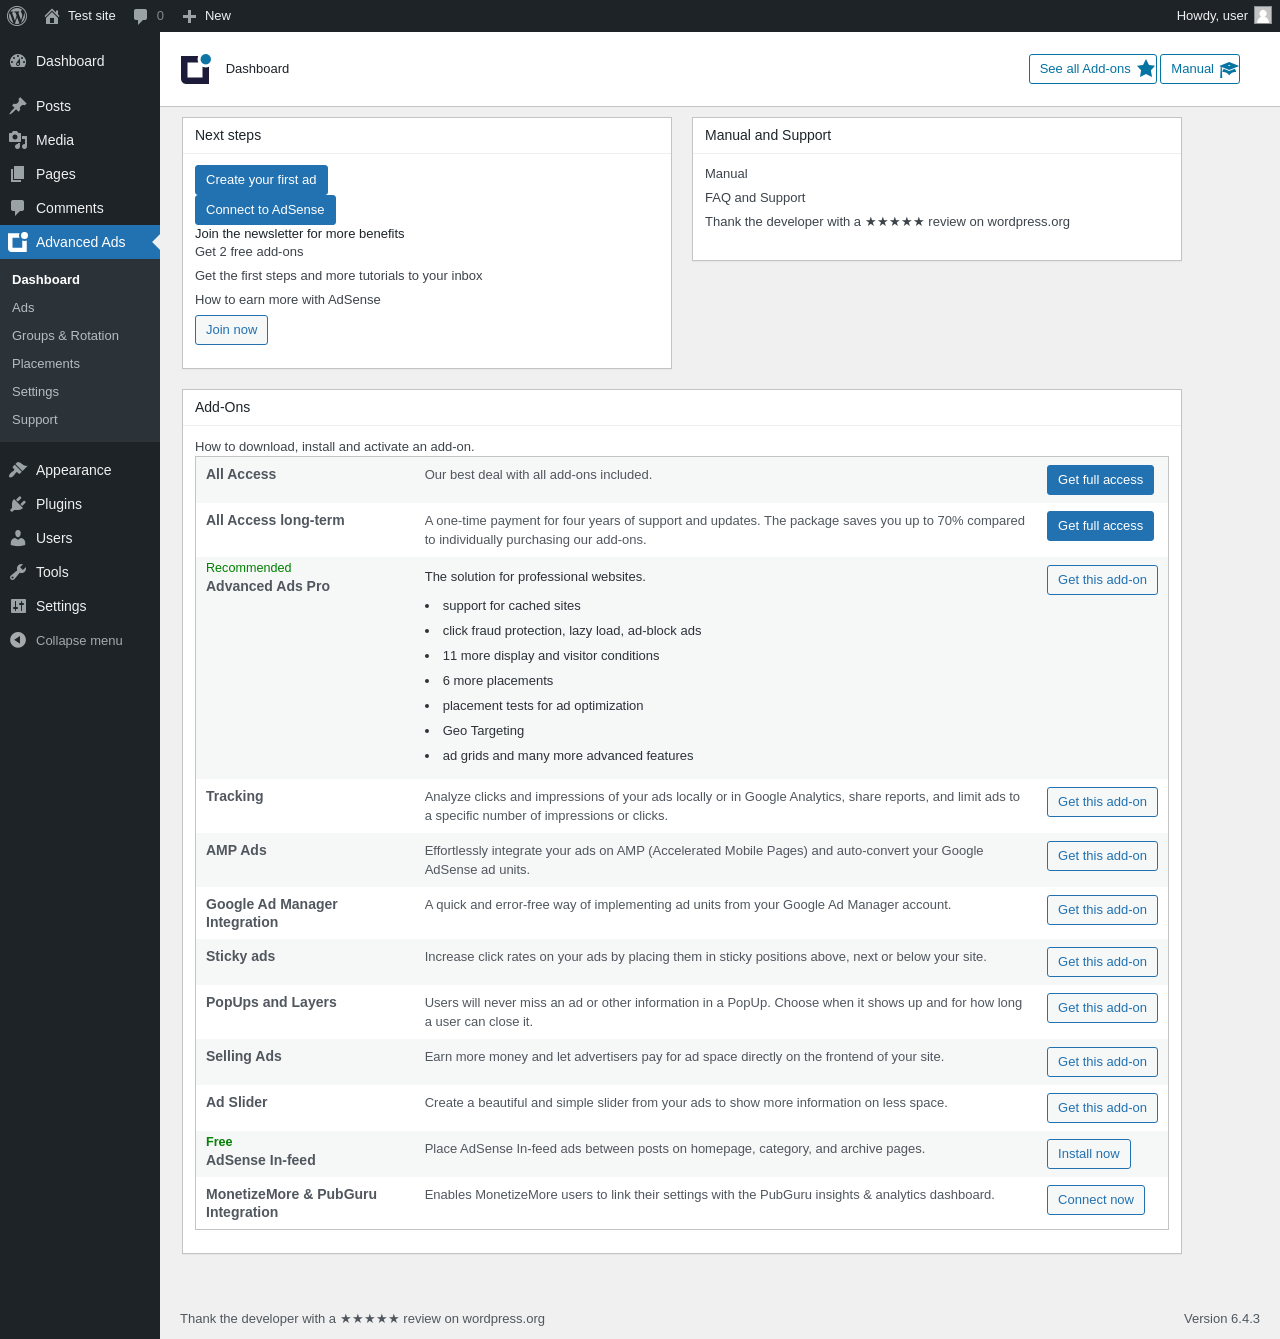
Task: Open the Media menu
Action: pos(80,140)
